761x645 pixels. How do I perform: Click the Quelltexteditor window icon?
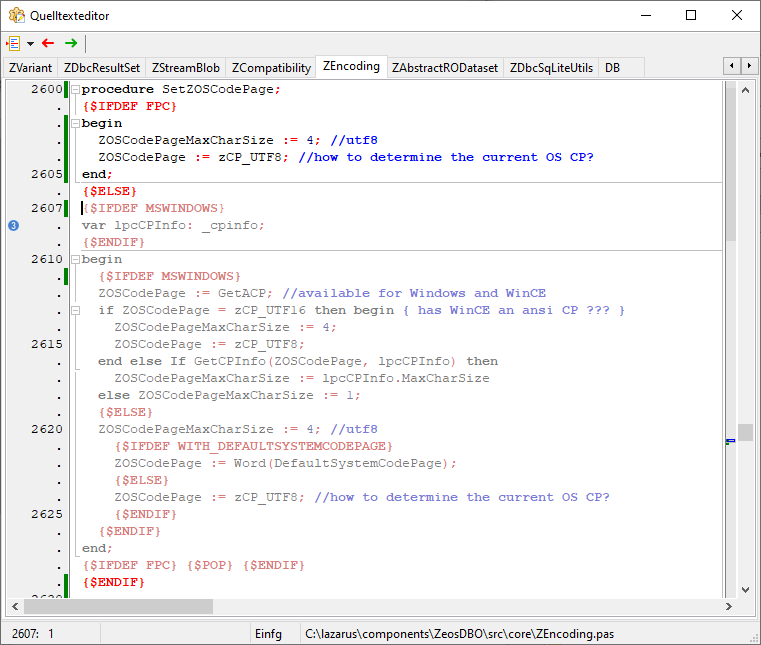point(17,16)
